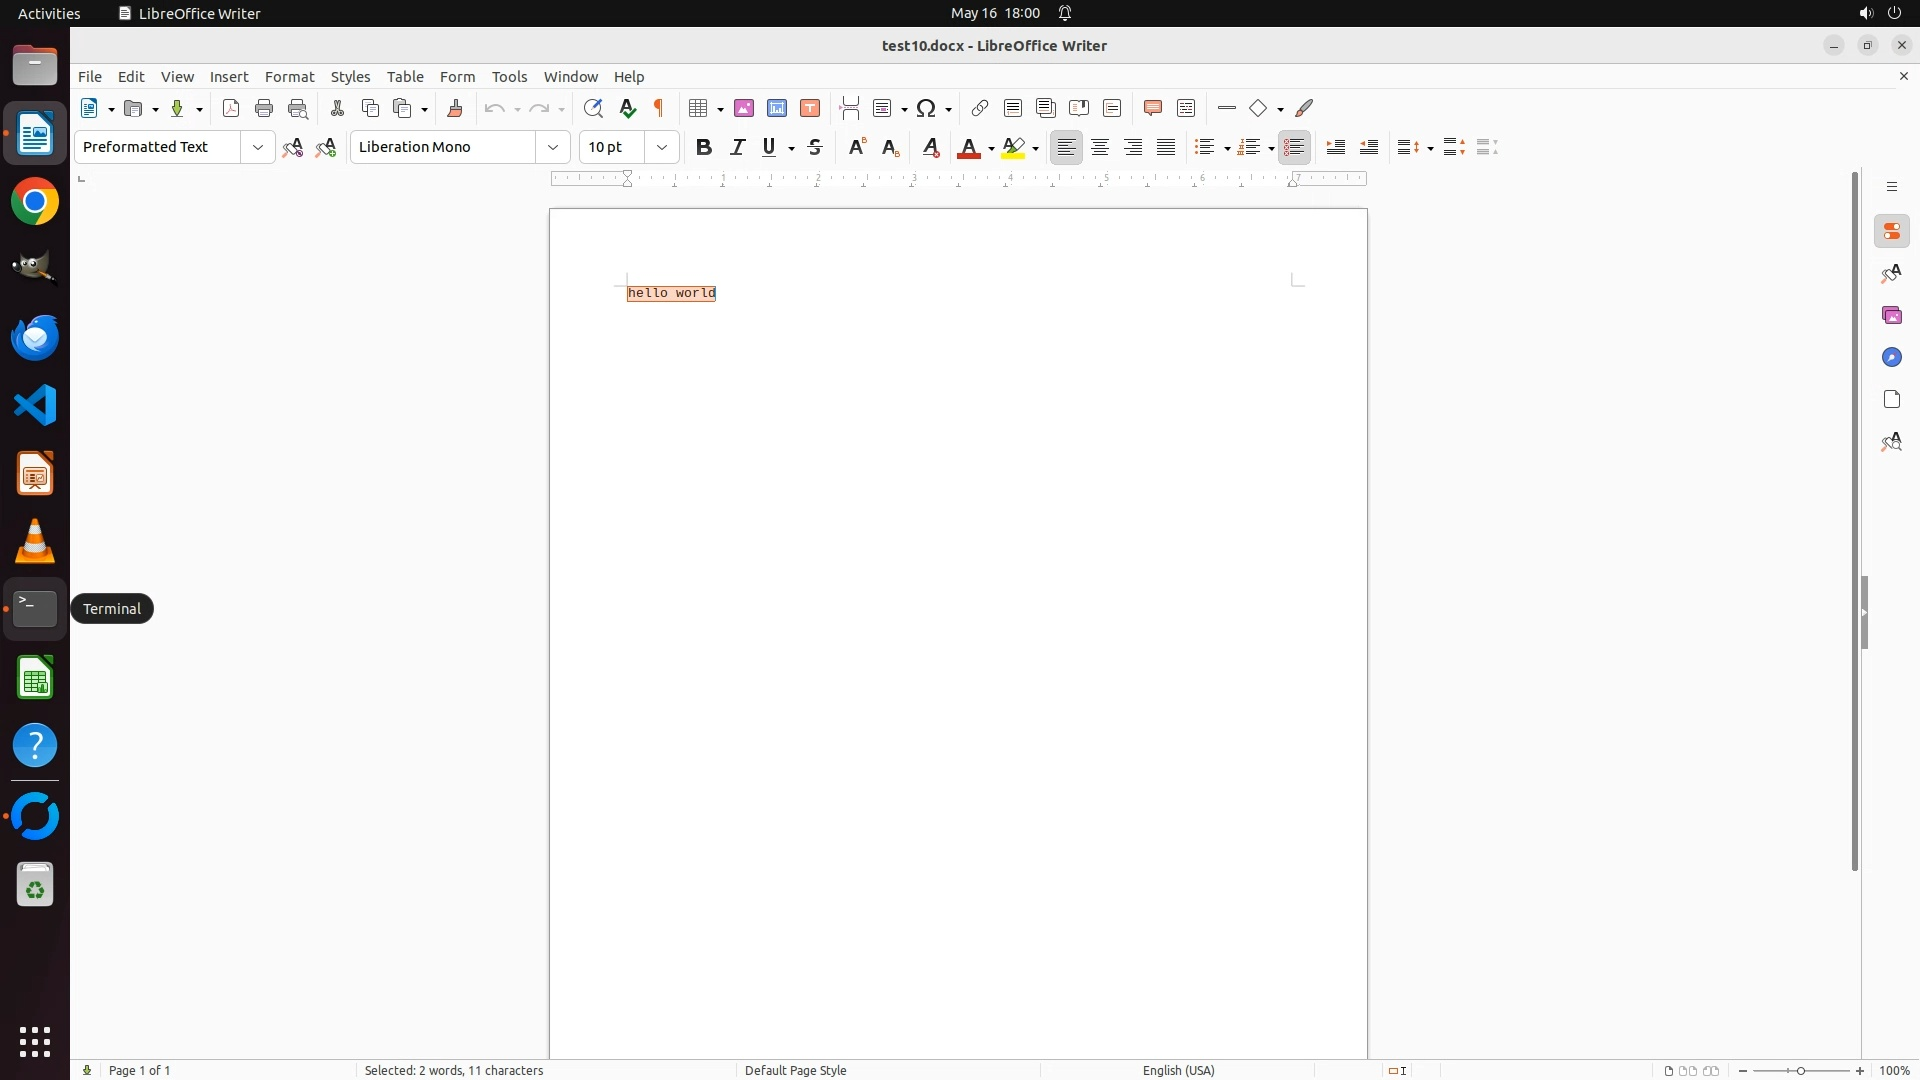Expand the Liberation Mono font name dropdown
Viewport: 1920px width, 1080px height.
553,147
